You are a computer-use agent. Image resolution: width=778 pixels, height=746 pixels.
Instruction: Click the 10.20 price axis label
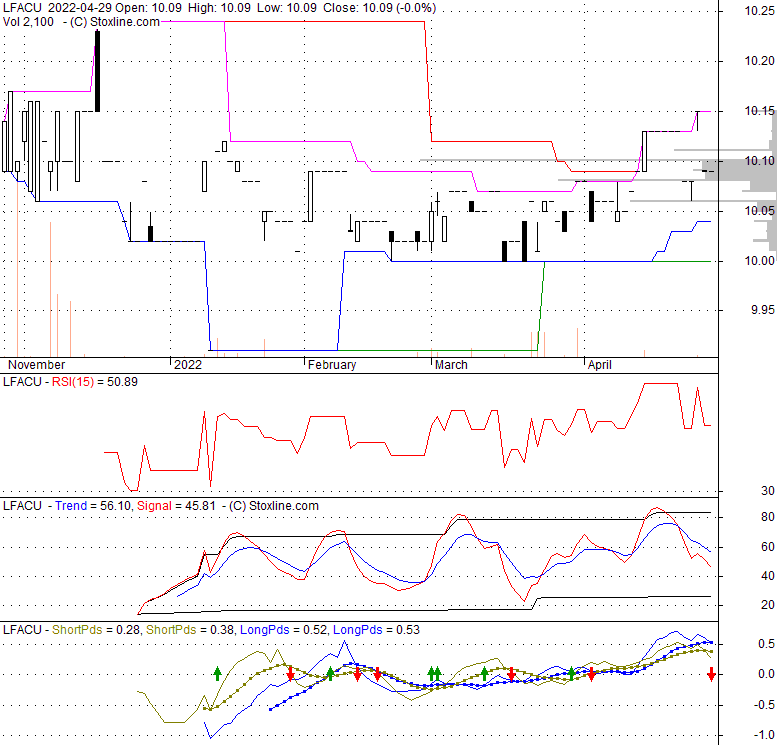click(x=759, y=61)
